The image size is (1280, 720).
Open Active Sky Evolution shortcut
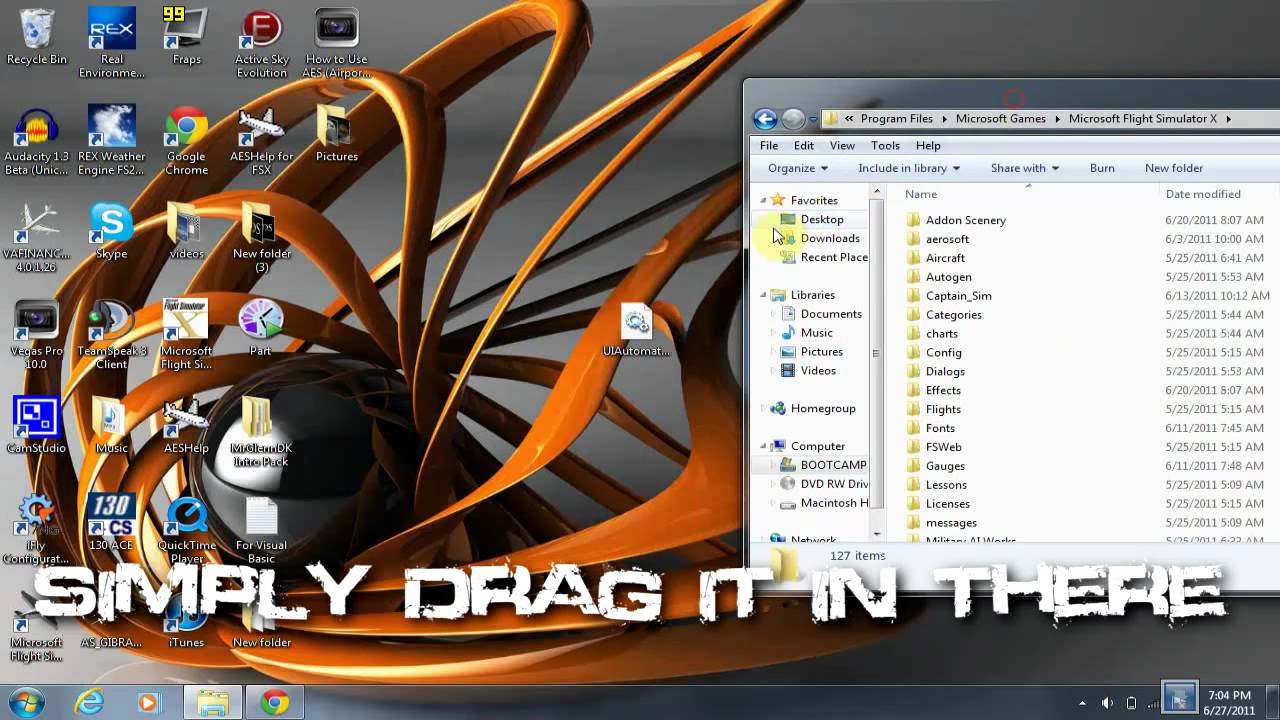[261, 43]
